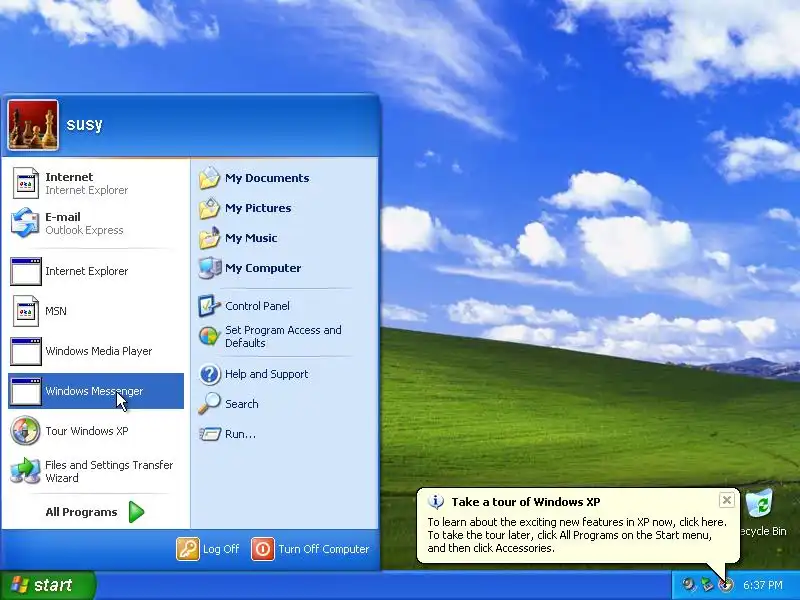Select the Tour Windows XP entry
800x600 pixels.
(x=96, y=431)
